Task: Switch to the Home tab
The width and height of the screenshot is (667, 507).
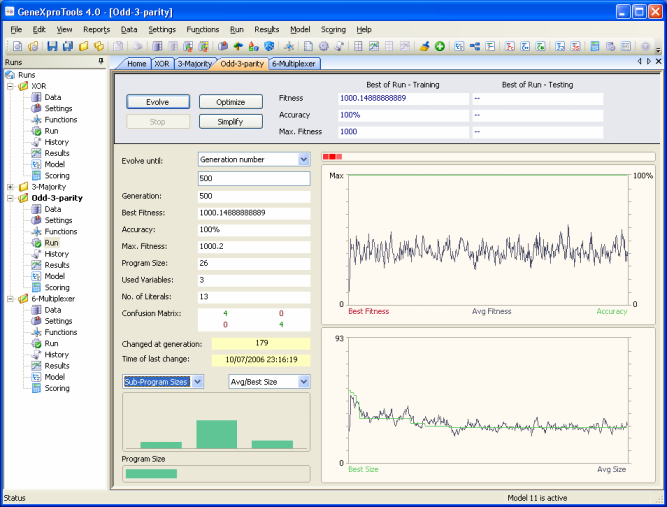Action: 136,64
